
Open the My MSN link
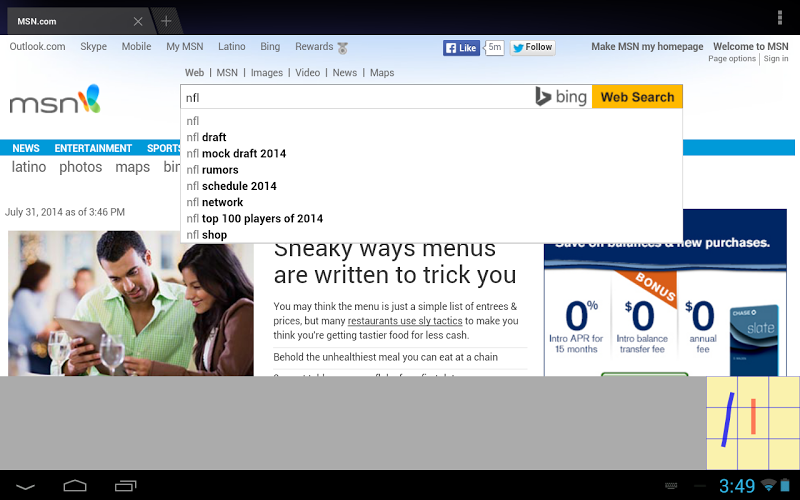click(185, 46)
